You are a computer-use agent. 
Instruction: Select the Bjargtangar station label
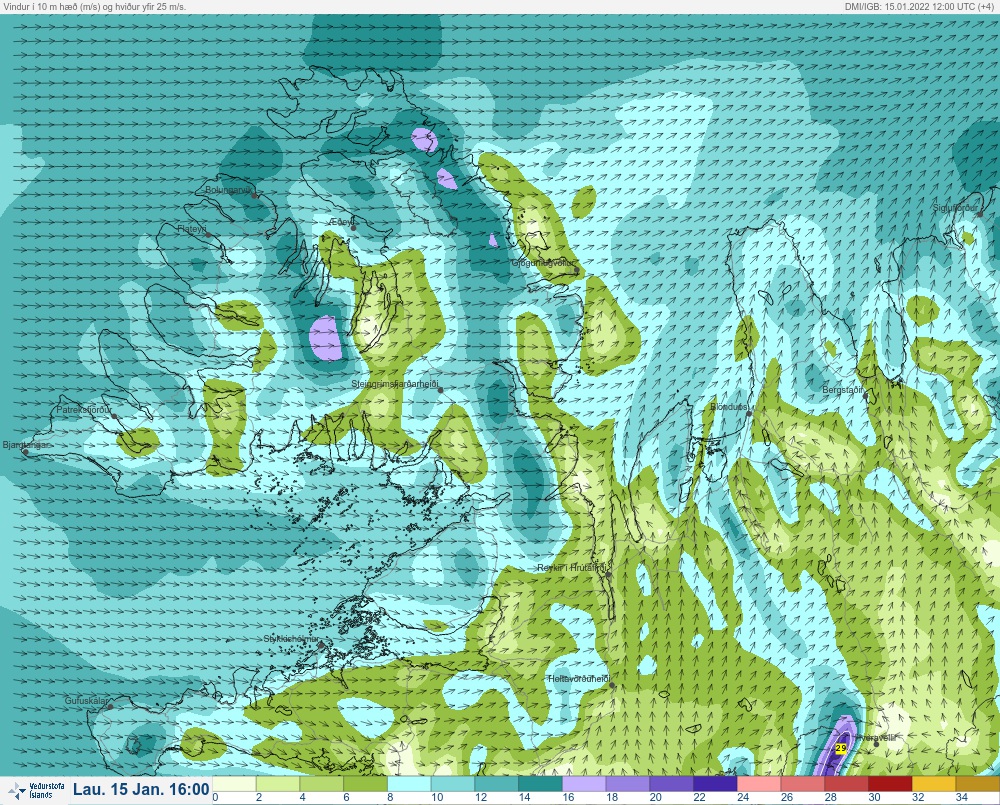point(26,445)
